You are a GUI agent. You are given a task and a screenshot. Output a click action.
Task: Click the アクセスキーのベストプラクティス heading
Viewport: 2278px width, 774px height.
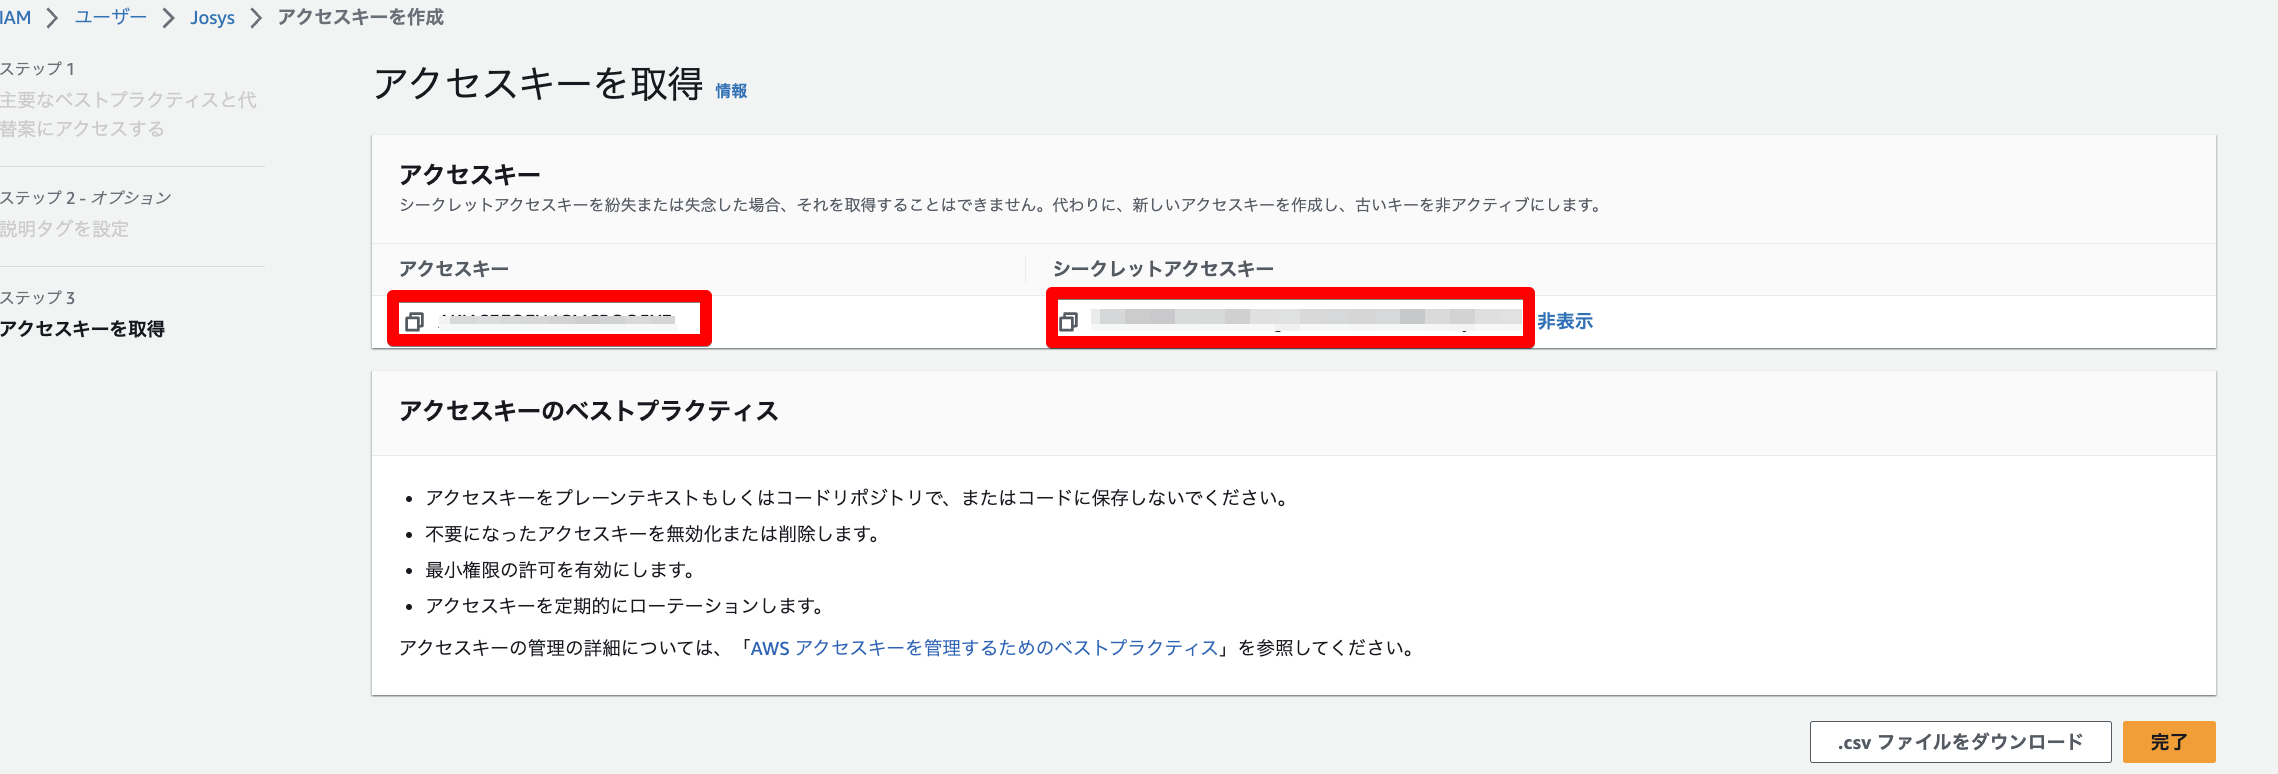pyautogui.click(x=588, y=411)
